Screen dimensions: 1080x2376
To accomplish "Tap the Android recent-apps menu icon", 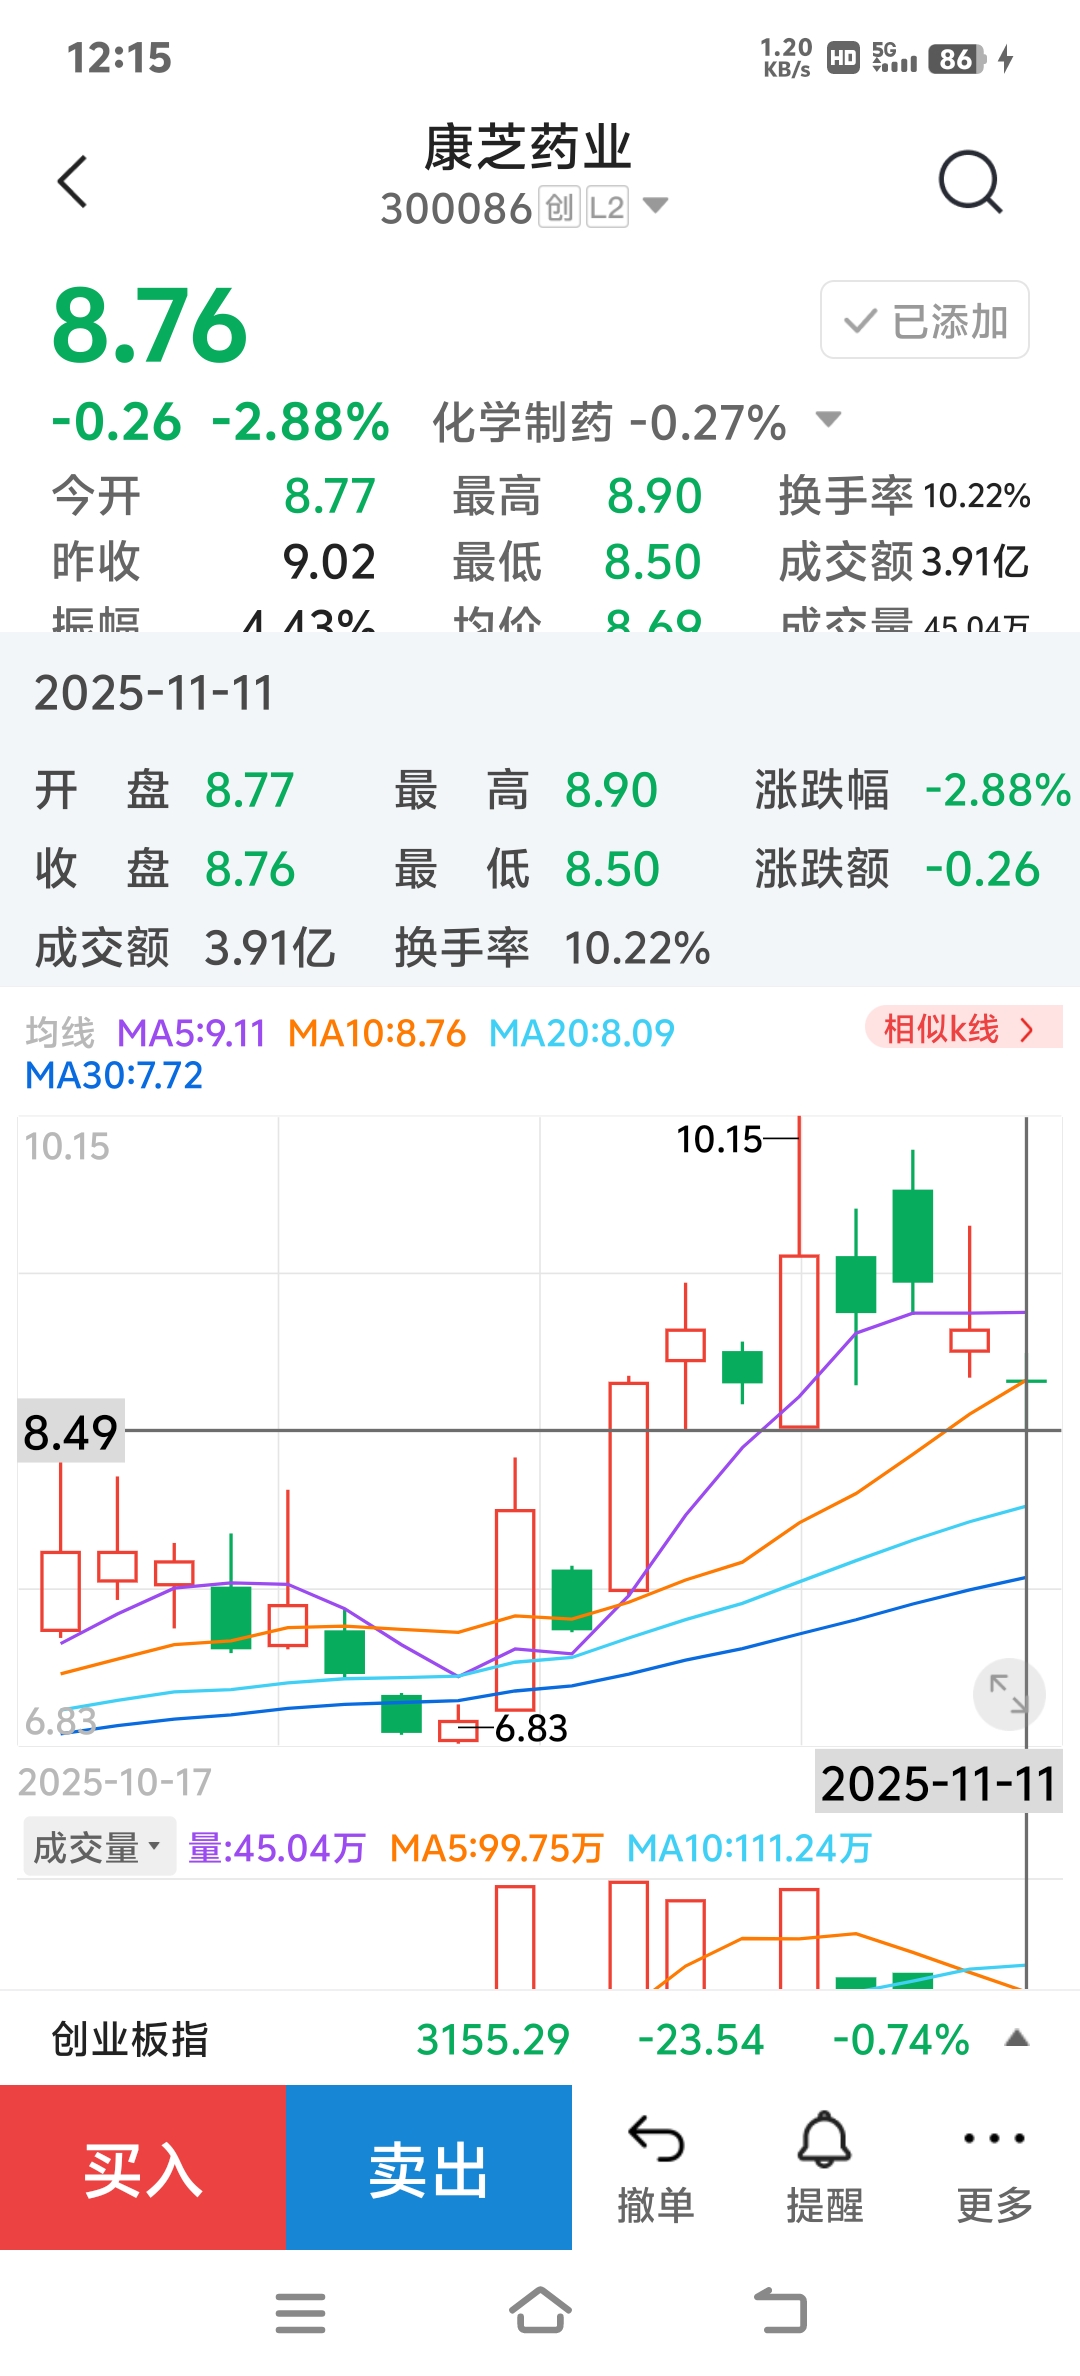I will (300, 2313).
